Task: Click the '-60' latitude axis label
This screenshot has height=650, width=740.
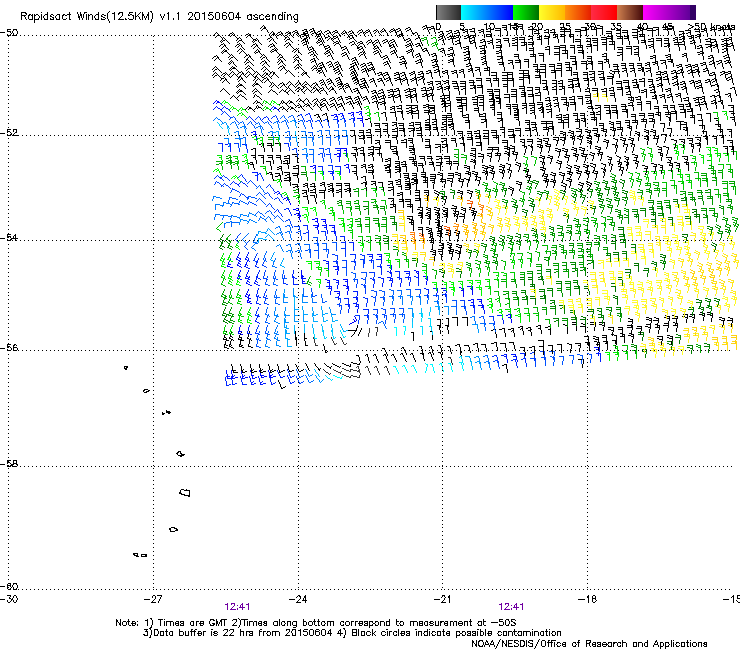Action: coord(9,586)
